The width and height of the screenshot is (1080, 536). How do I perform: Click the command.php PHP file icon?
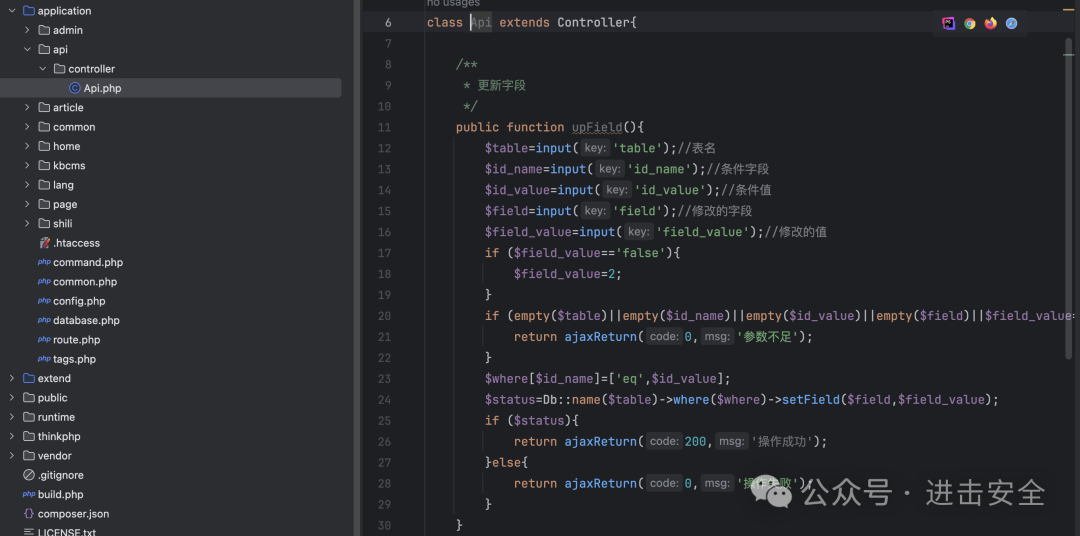(44, 262)
